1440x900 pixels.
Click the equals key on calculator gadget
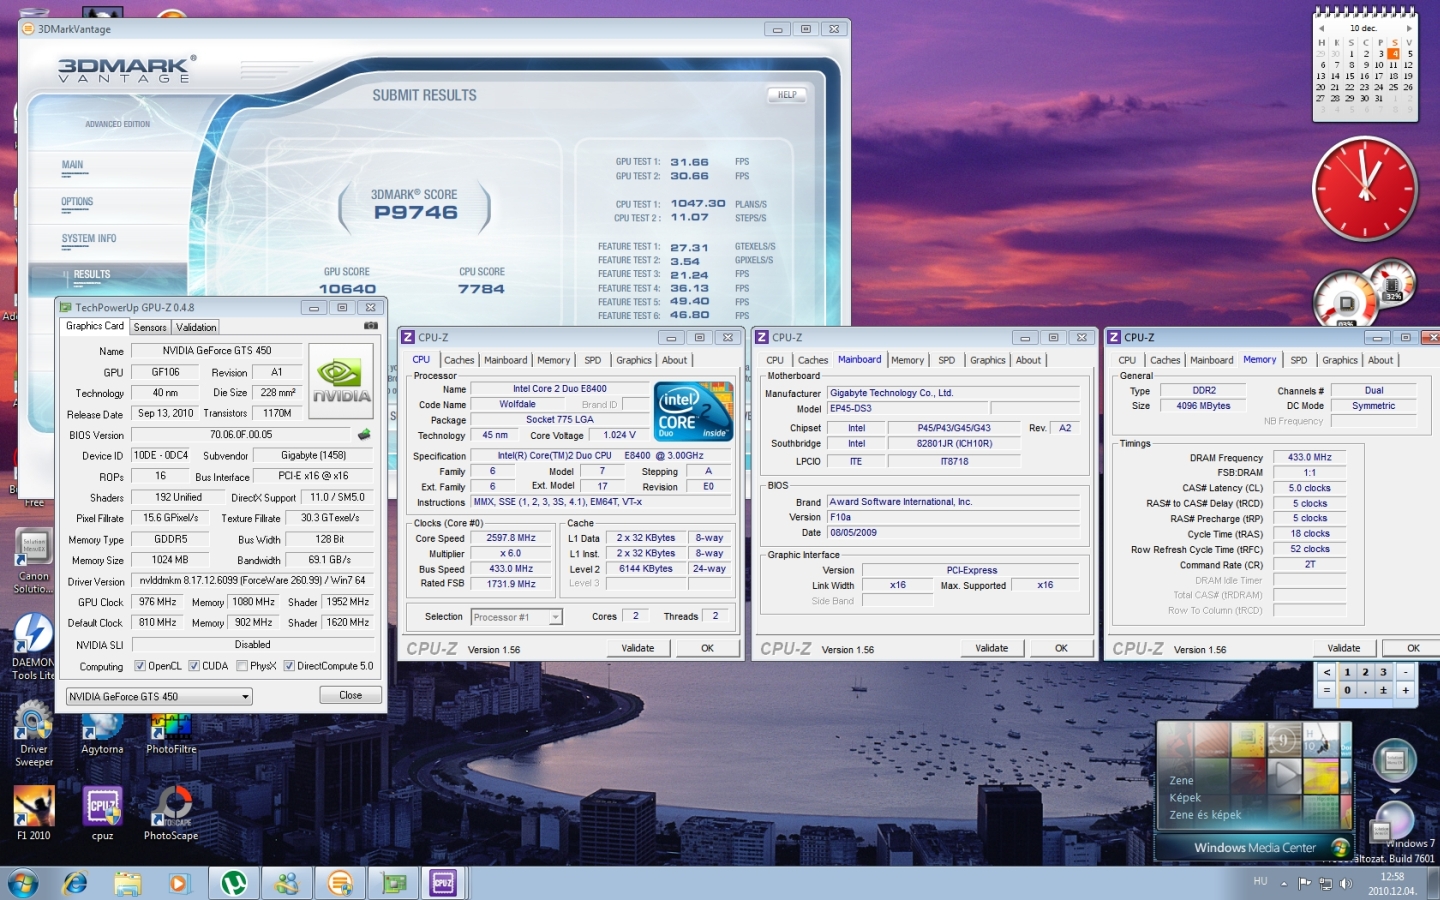pyautogui.click(x=1327, y=690)
